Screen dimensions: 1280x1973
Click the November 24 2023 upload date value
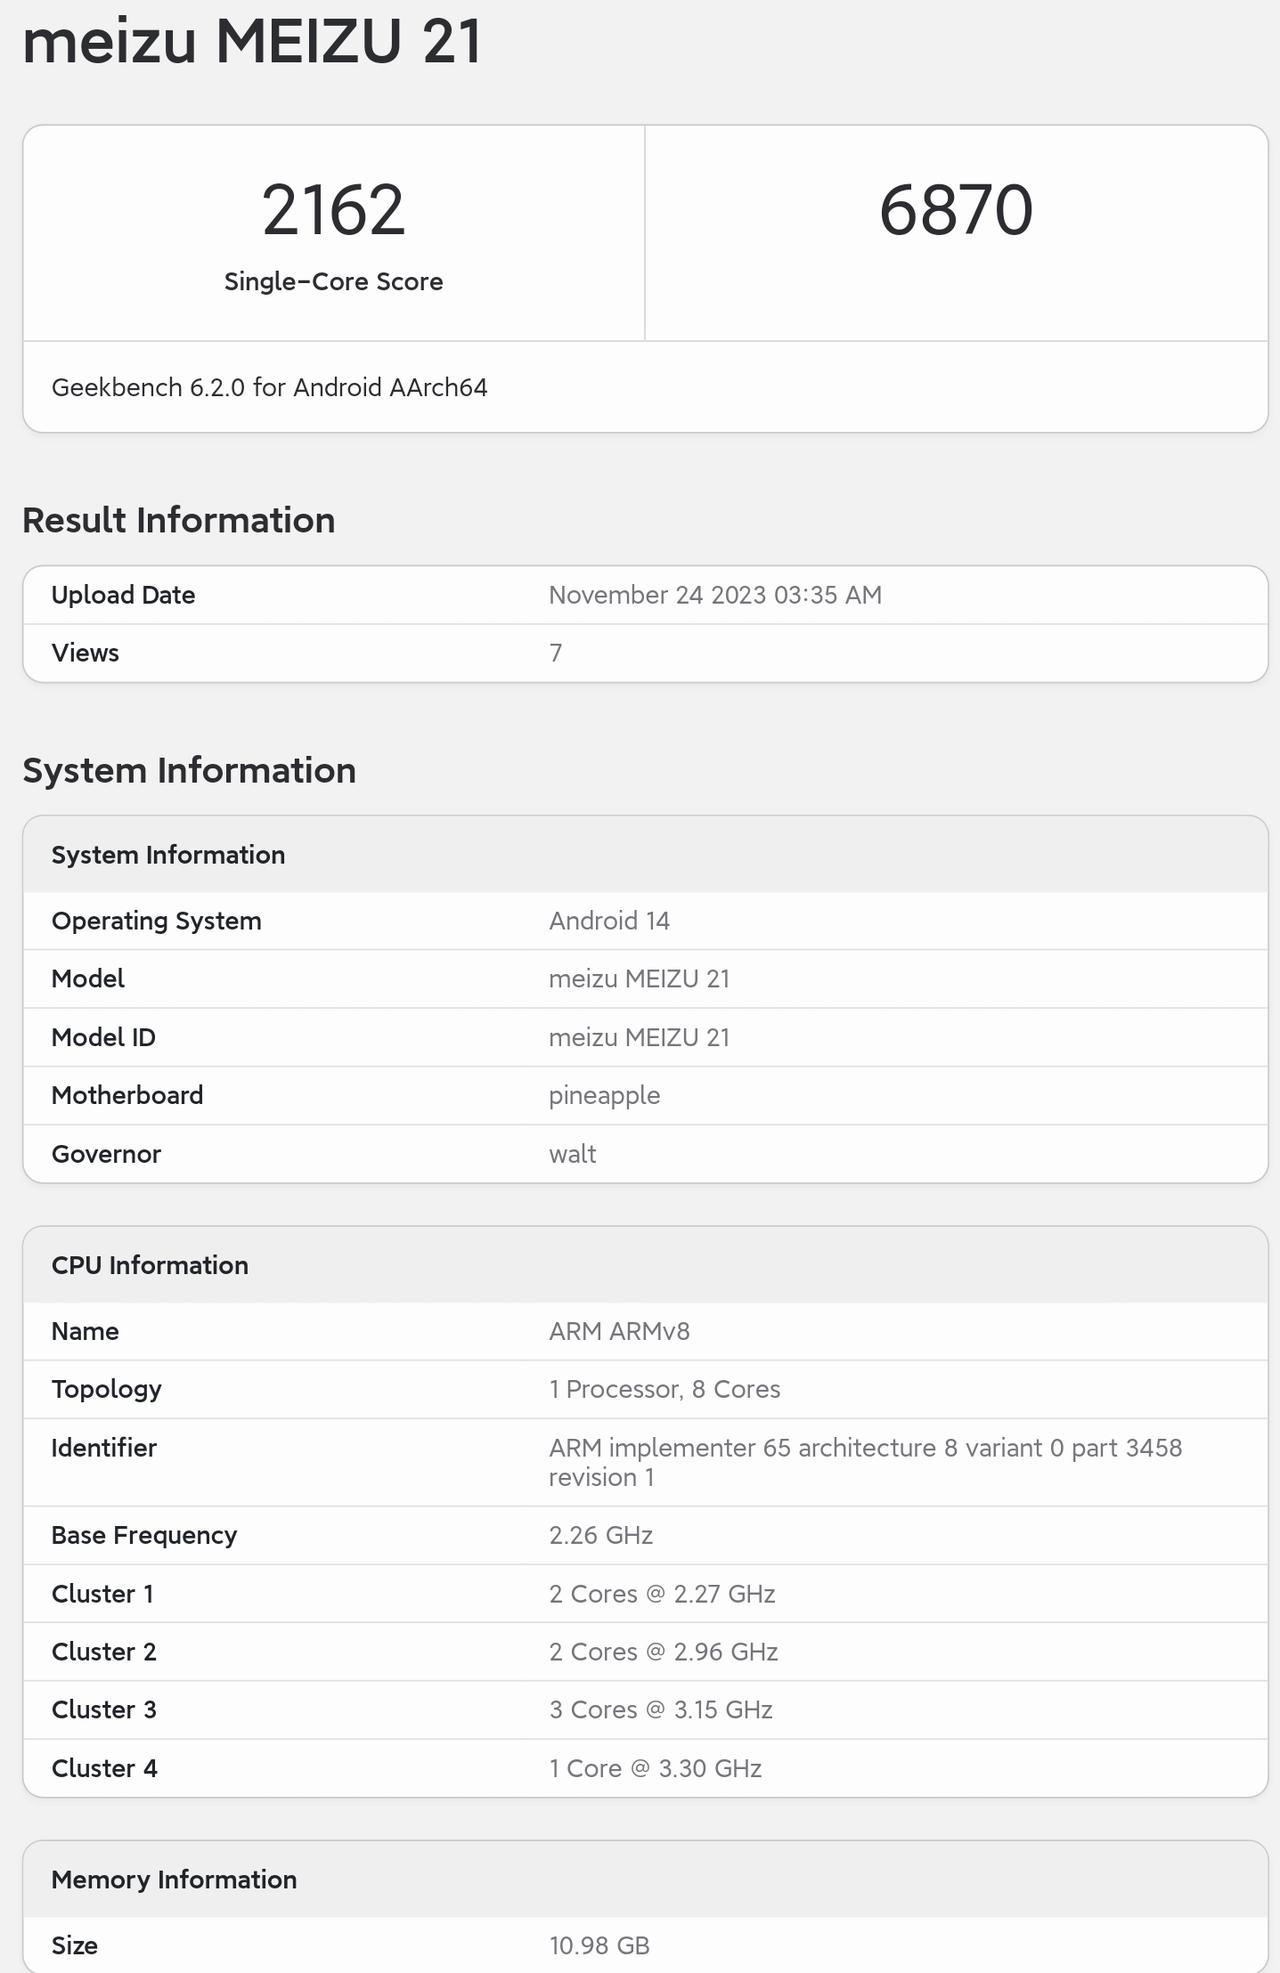[x=715, y=595]
